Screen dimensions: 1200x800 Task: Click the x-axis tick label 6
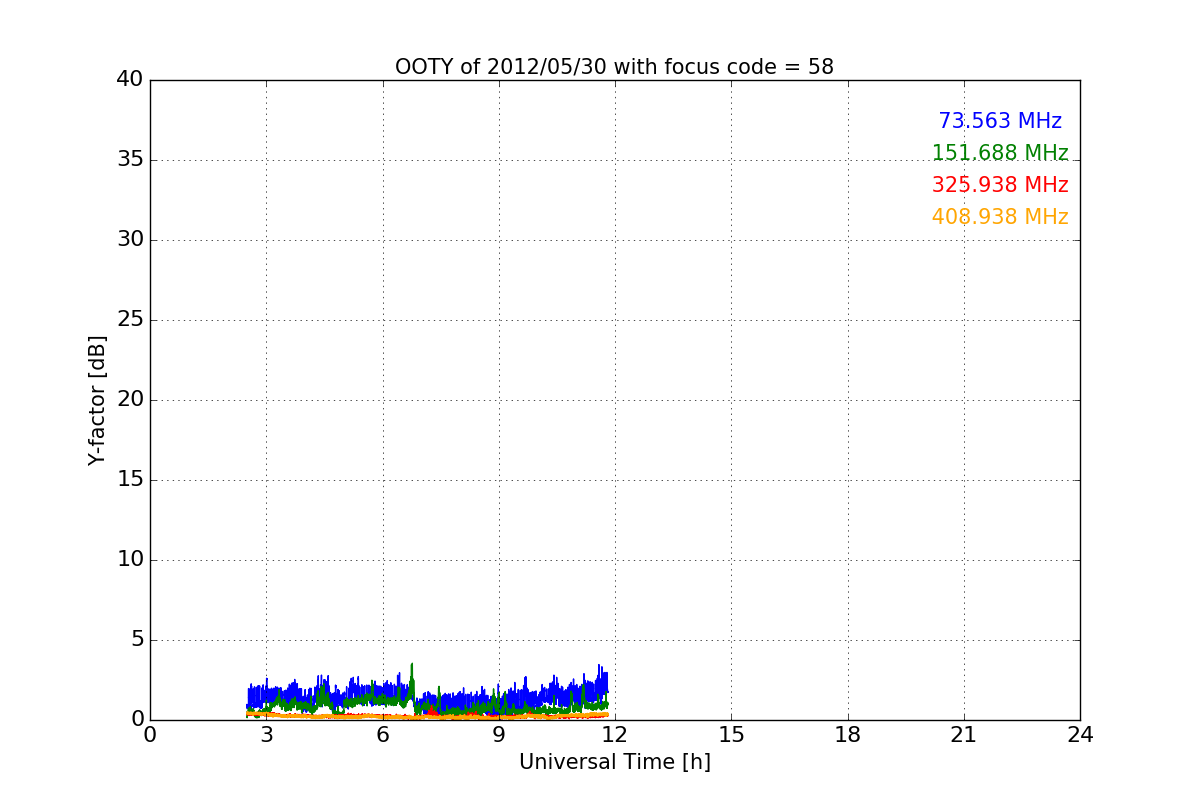click(382, 734)
